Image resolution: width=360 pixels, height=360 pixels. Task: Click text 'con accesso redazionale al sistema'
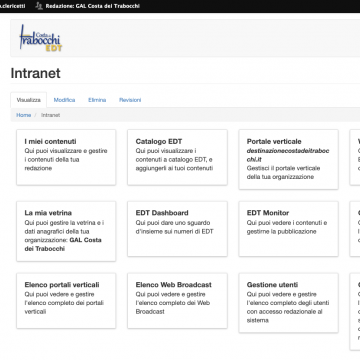click(285, 316)
